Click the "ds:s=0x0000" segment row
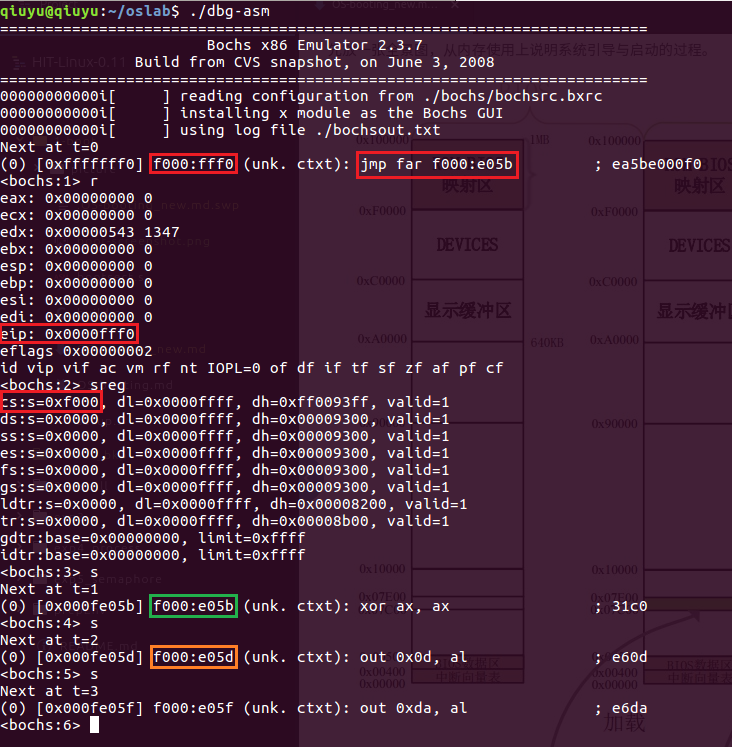This screenshot has height=747, width=732. (x=224, y=420)
